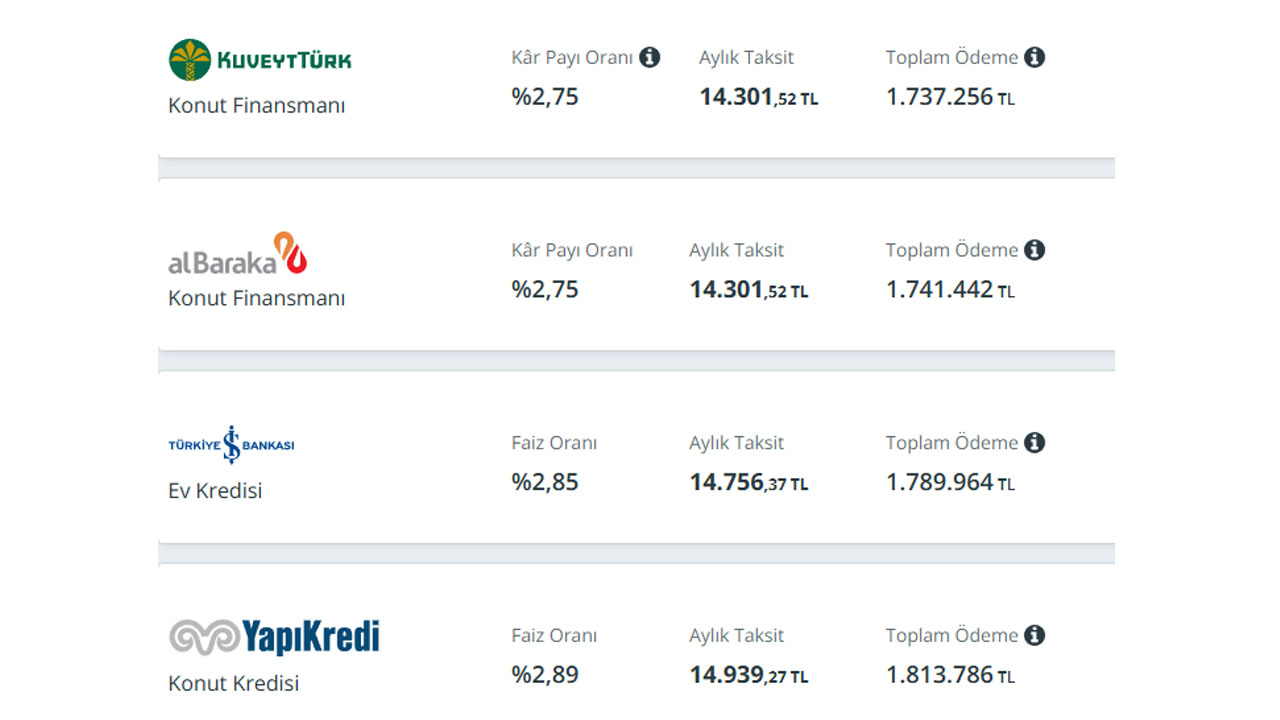Click the Albaraka bank logo
This screenshot has width=1280, height=720.
[x=238, y=254]
